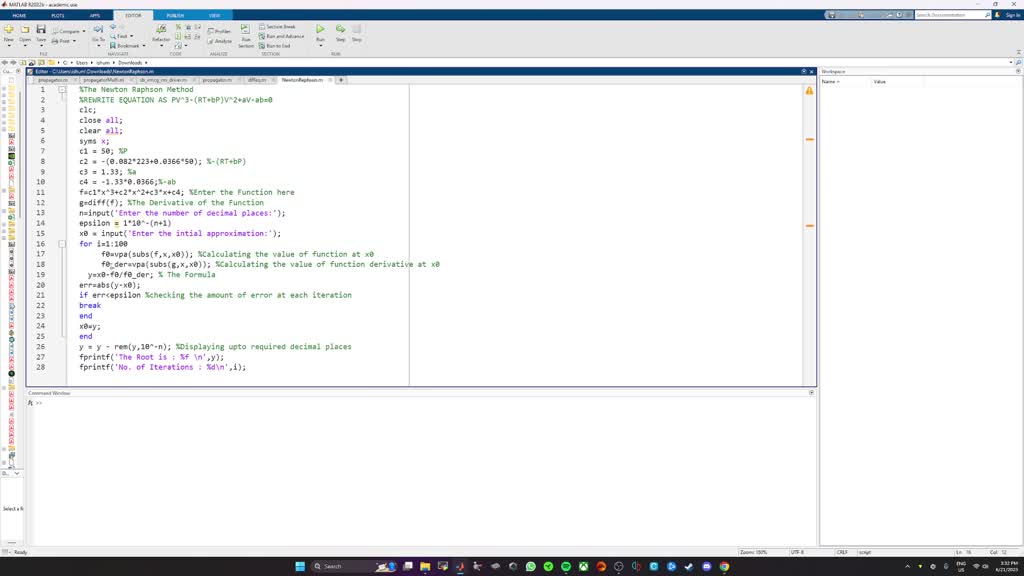Open the Editor panel actions menu

(x=804, y=71)
